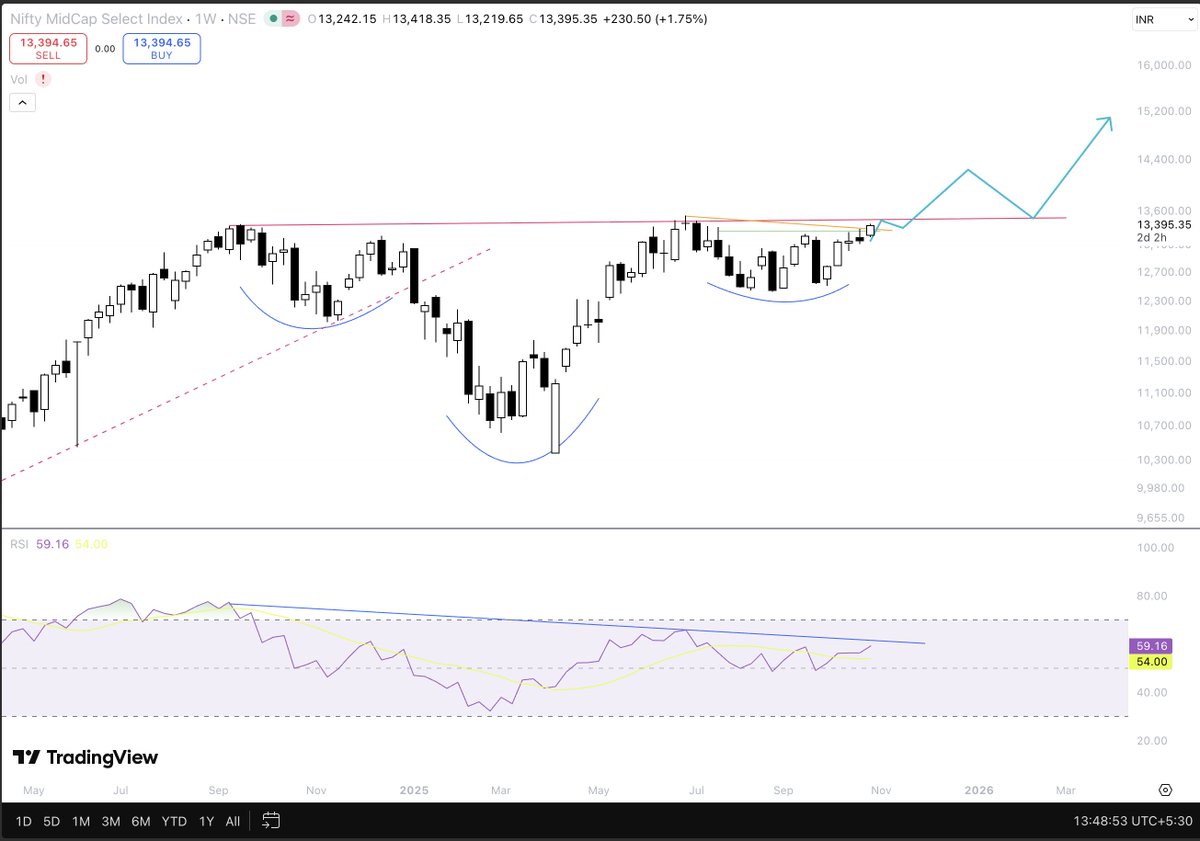Image resolution: width=1200 pixels, height=841 pixels.
Task: Click the 1W interval label in legend
Action: (207, 19)
